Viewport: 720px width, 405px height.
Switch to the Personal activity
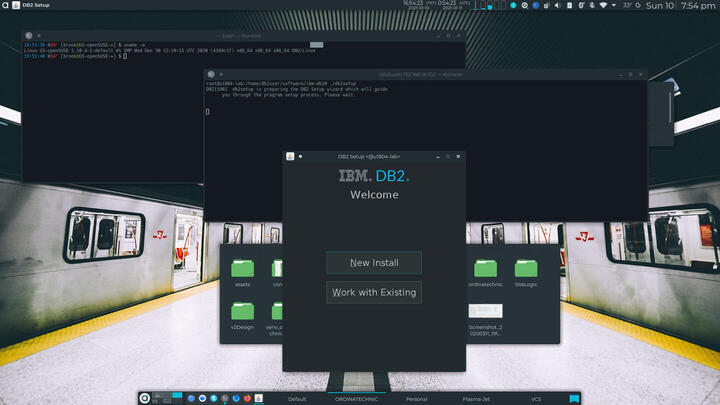416,399
